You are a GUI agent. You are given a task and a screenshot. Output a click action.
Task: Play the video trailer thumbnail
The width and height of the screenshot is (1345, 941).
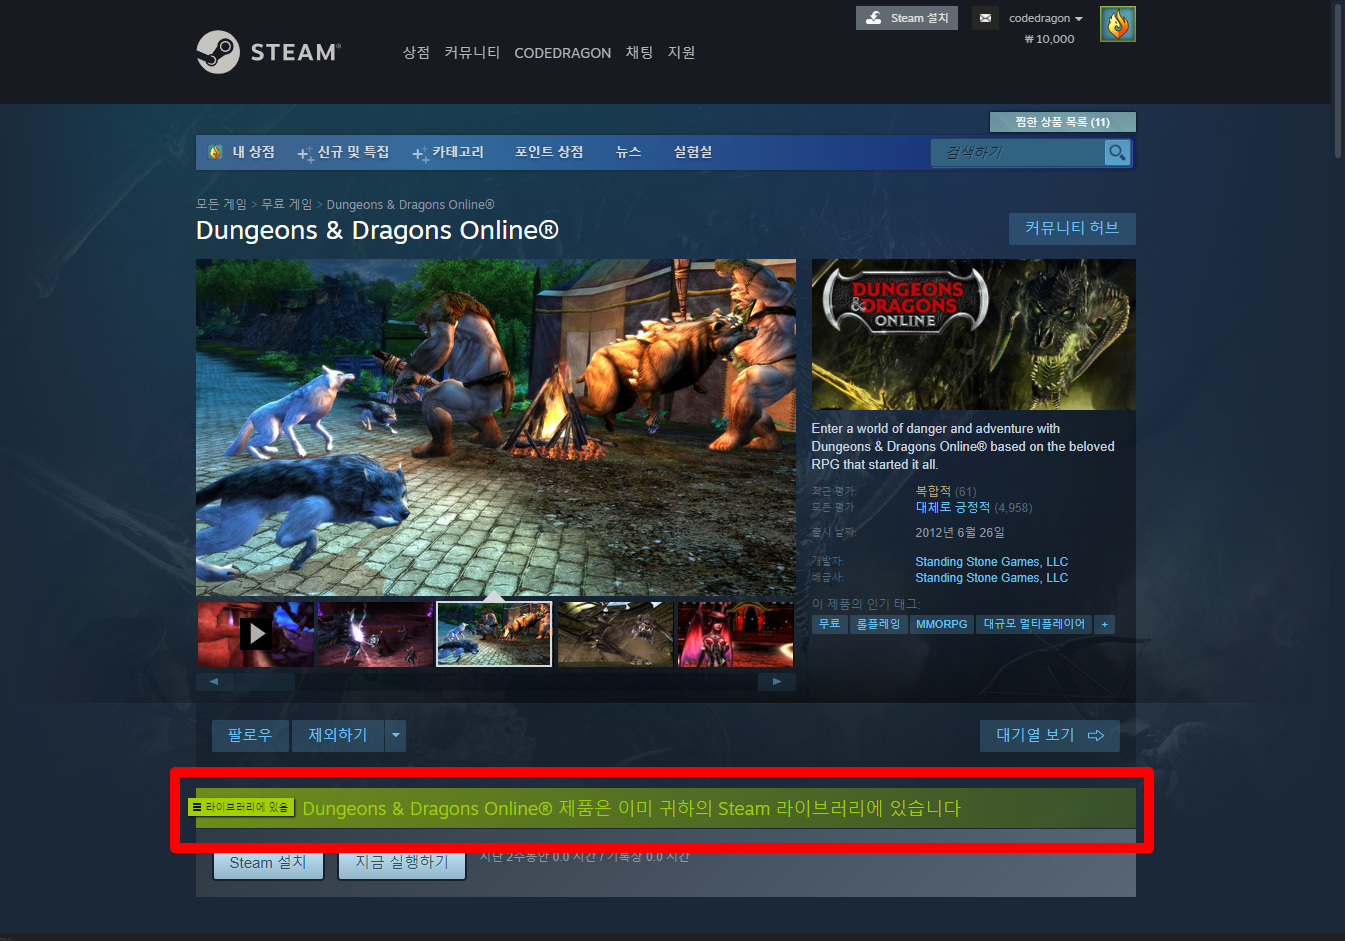(x=256, y=633)
